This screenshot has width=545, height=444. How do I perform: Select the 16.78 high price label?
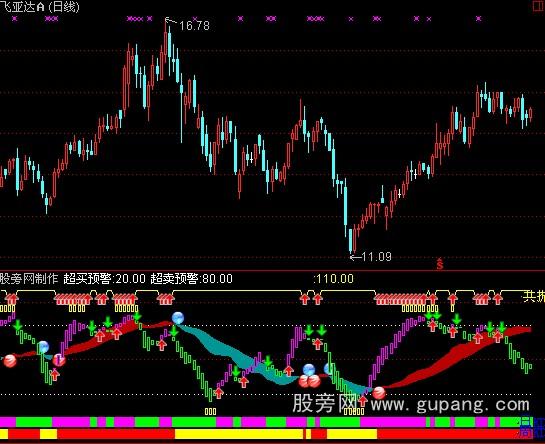[x=194, y=25]
